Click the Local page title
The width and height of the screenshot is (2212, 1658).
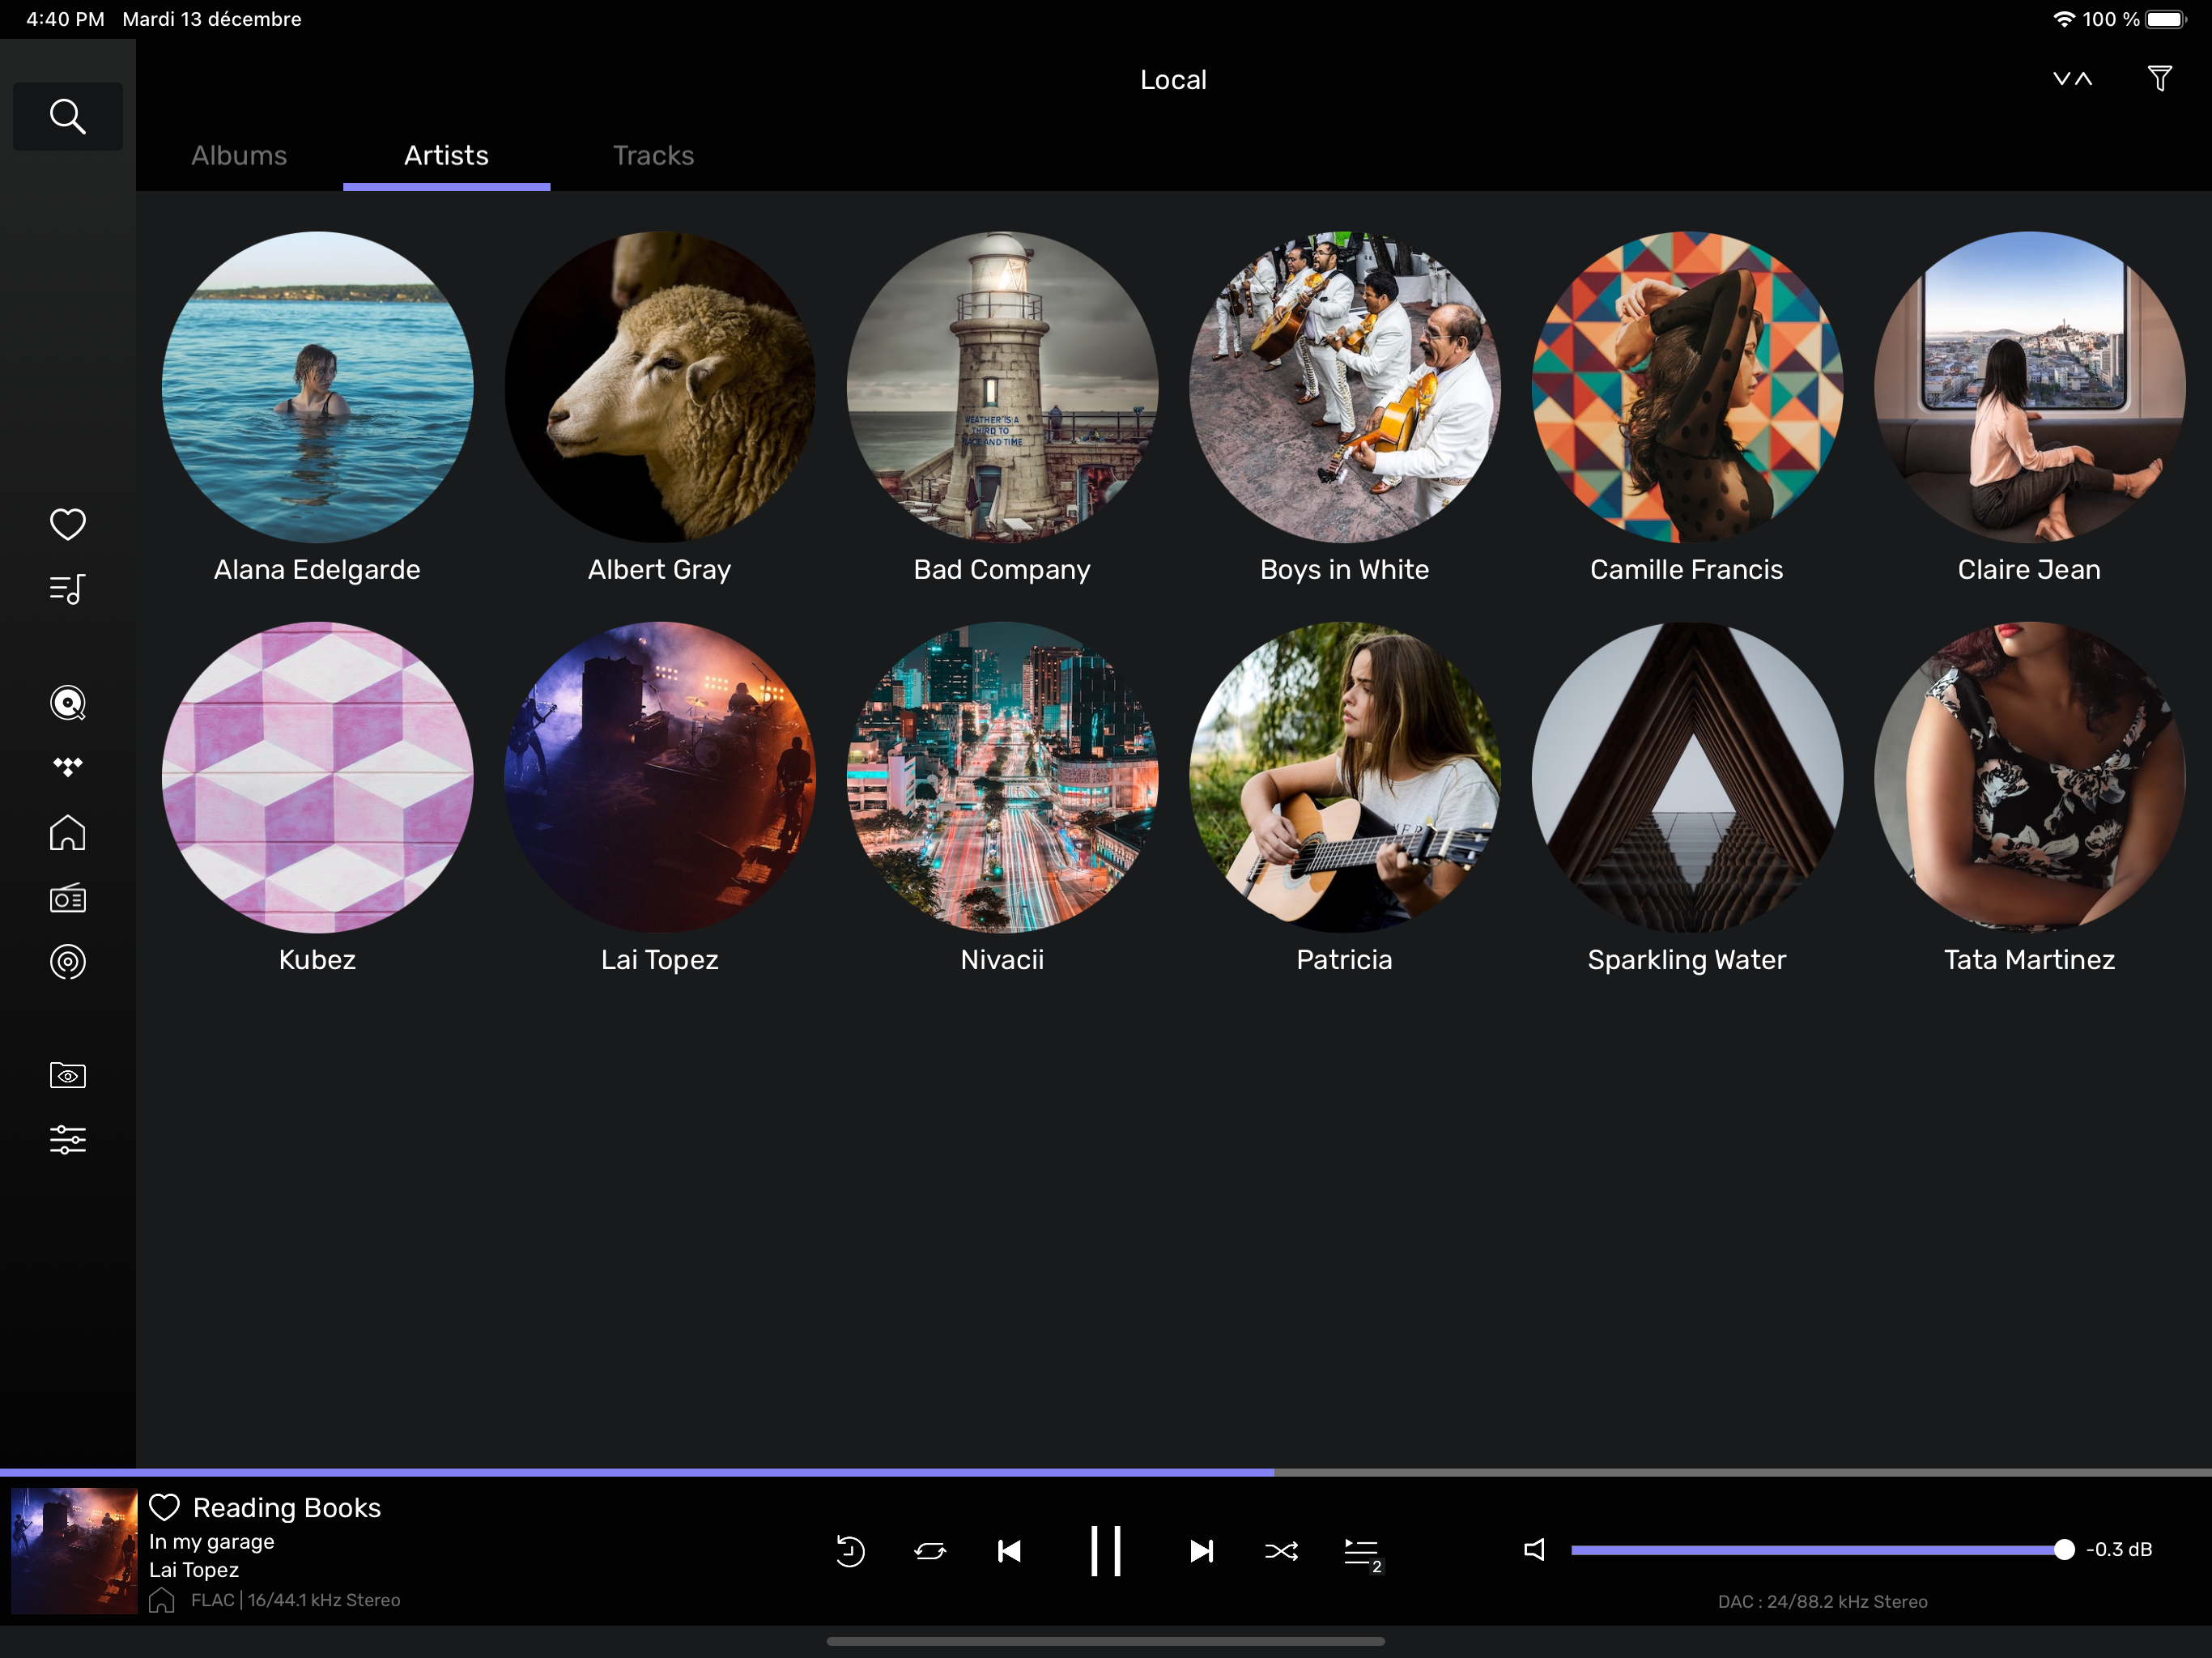tap(1173, 79)
